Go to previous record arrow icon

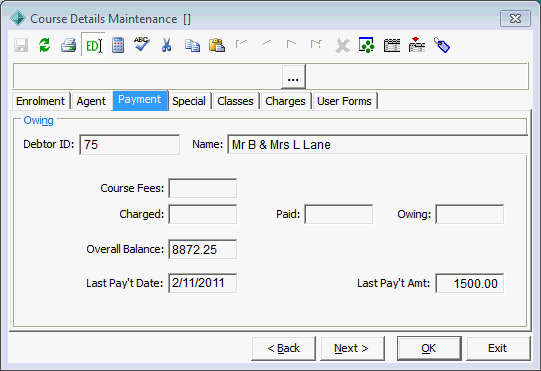point(266,44)
